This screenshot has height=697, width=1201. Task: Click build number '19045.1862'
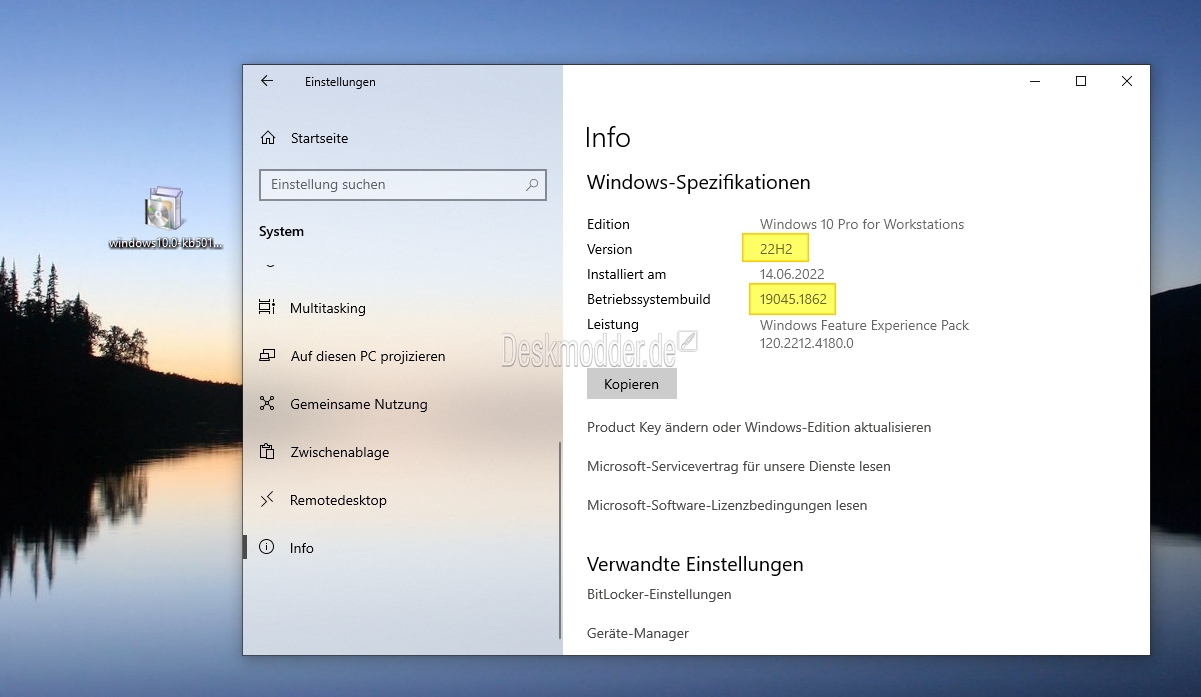[793, 299]
